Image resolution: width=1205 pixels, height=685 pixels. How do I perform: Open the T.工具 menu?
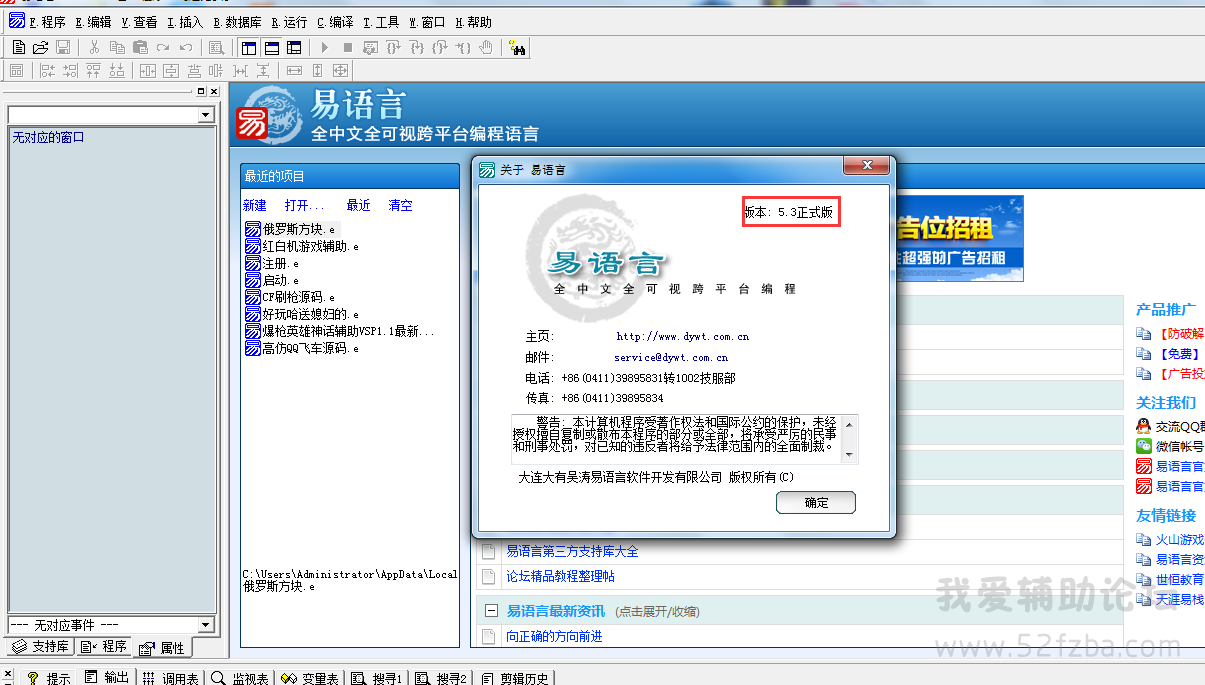381,22
